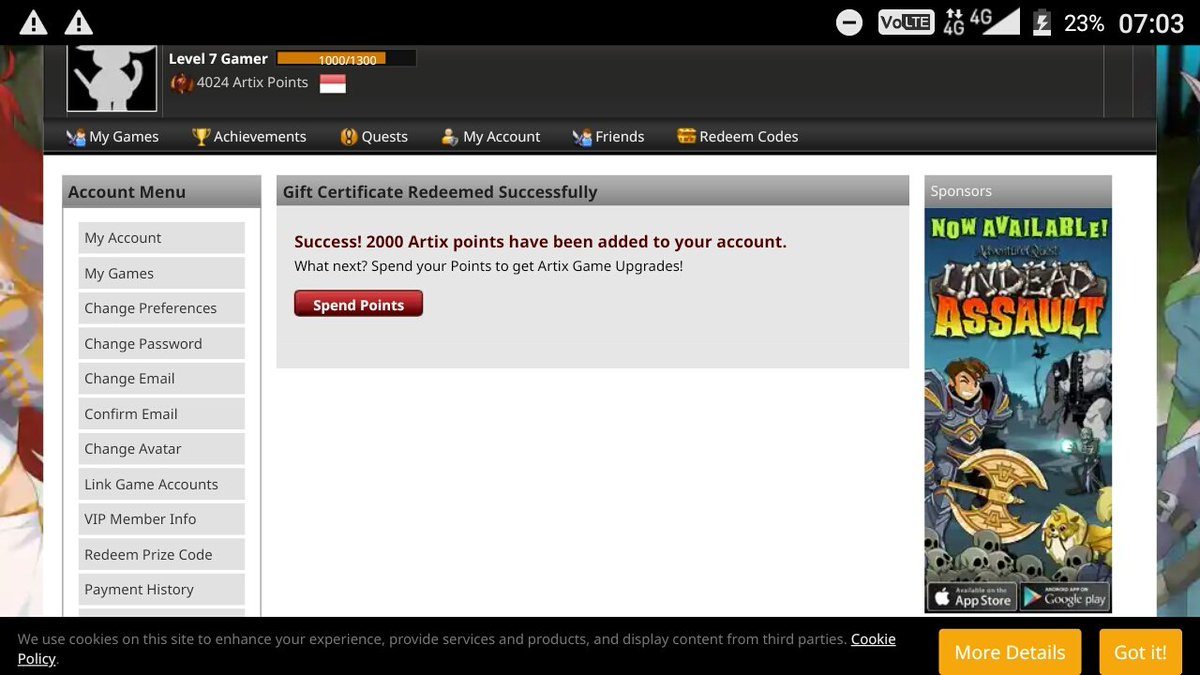Click the Achievements trophy icon
This screenshot has width=1200, height=675.
click(201, 137)
